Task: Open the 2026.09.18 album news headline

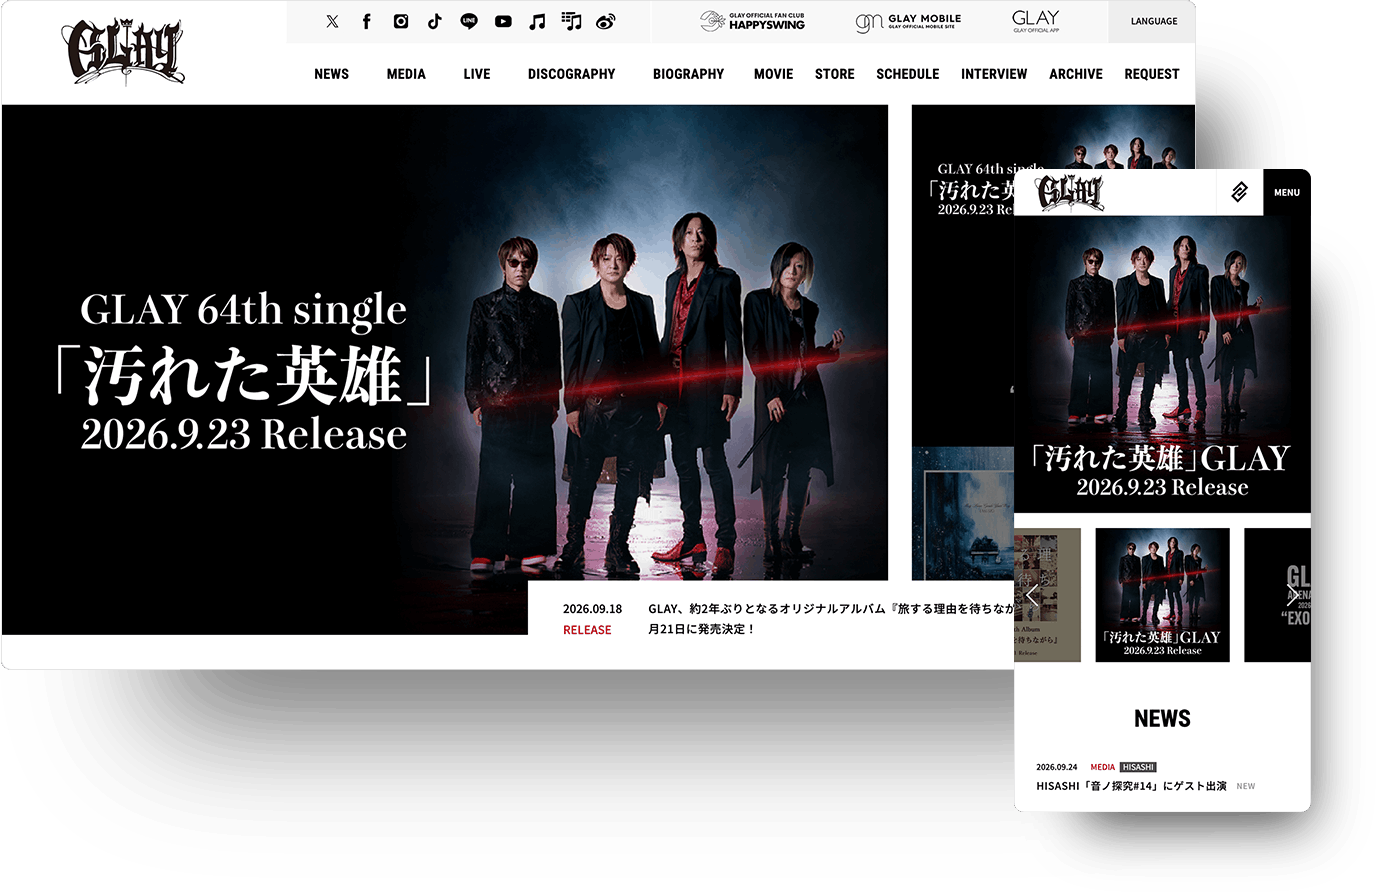Action: (x=830, y=618)
